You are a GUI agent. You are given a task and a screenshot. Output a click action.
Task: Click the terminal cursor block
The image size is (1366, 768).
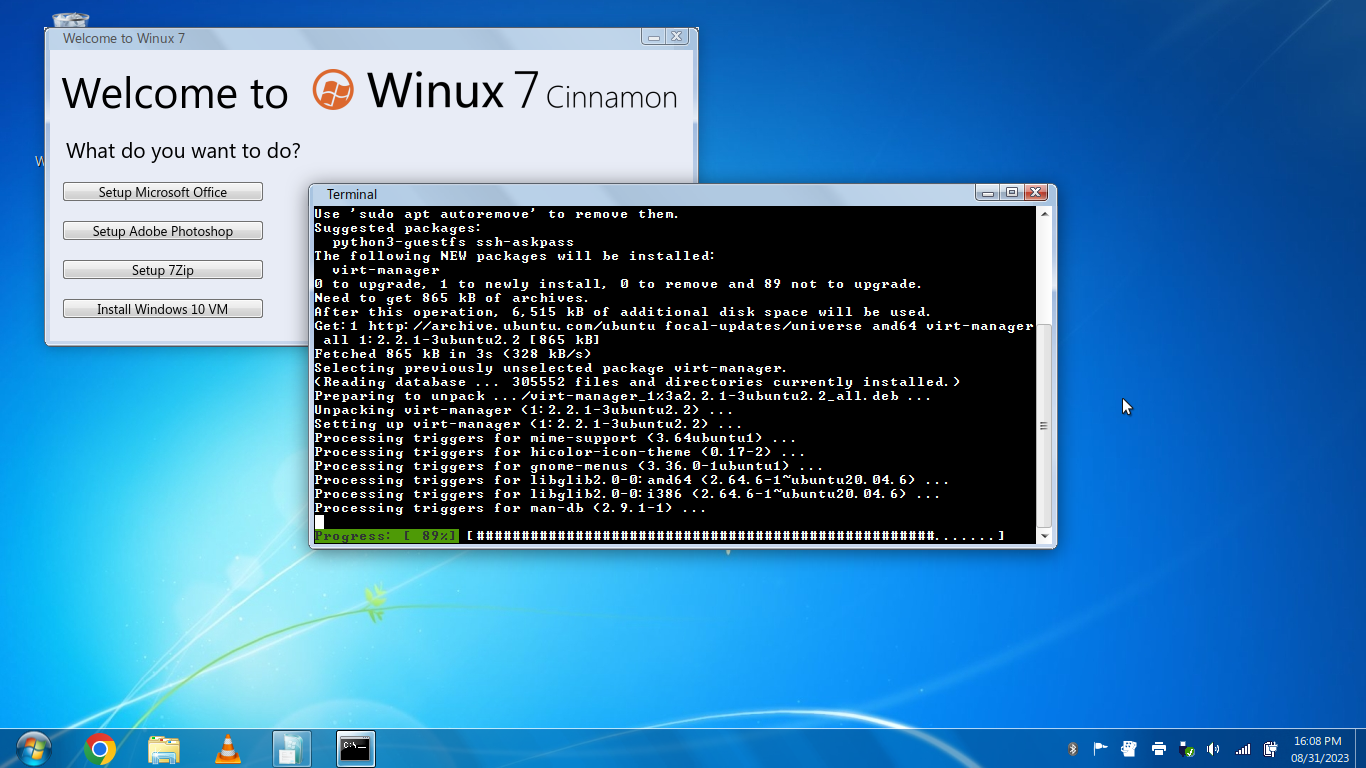(319, 522)
